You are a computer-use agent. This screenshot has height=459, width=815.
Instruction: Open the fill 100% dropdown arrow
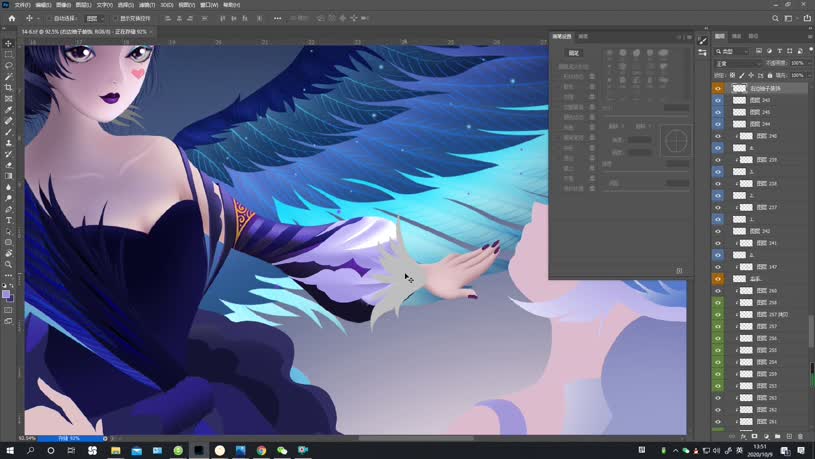tap(809, 76)
